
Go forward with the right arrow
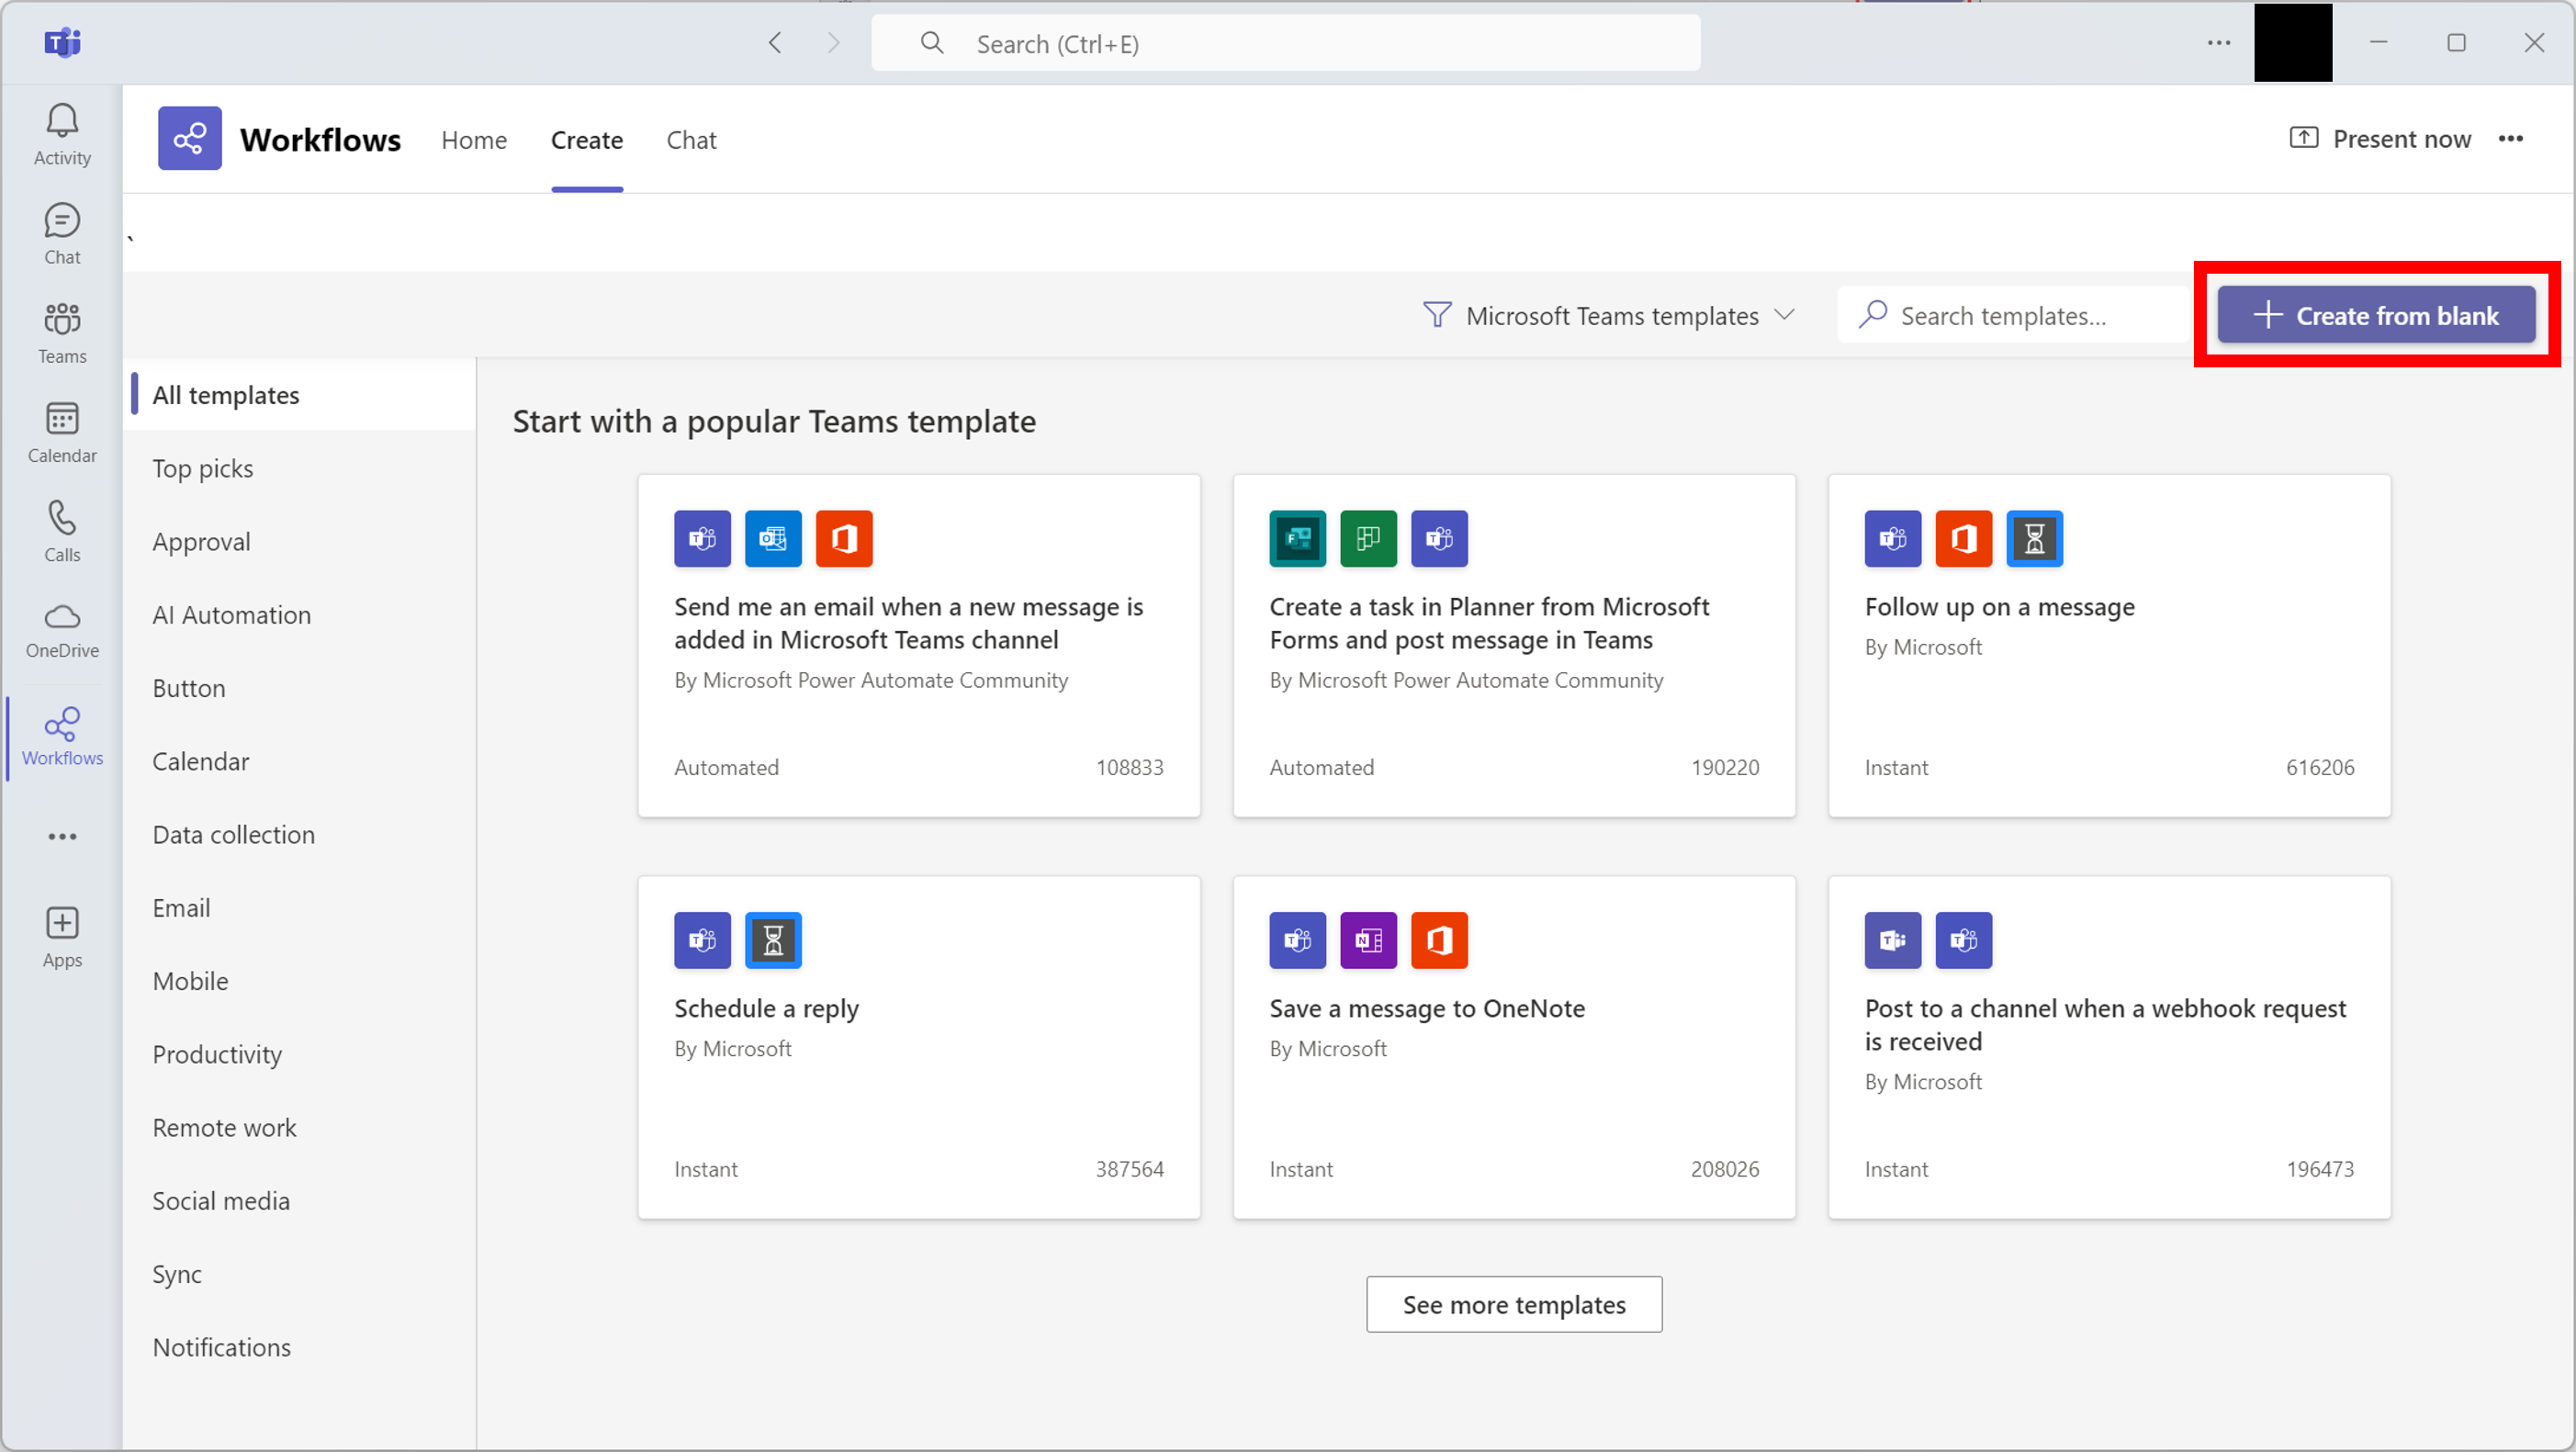833,42
